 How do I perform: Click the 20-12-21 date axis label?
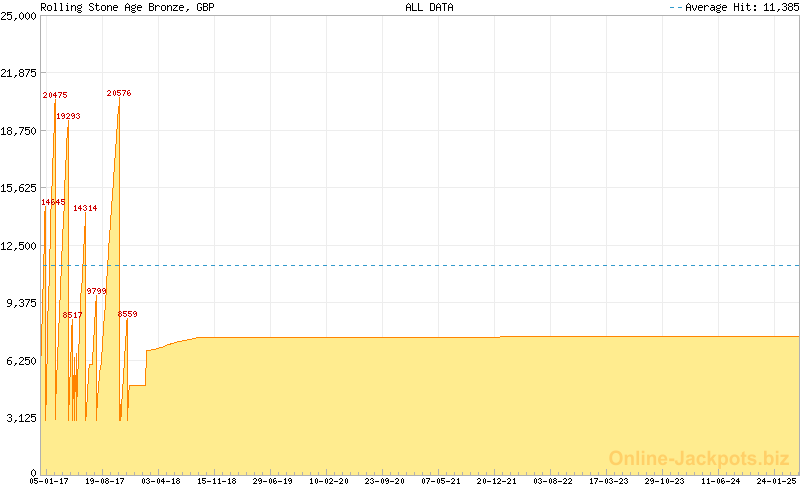496,481
